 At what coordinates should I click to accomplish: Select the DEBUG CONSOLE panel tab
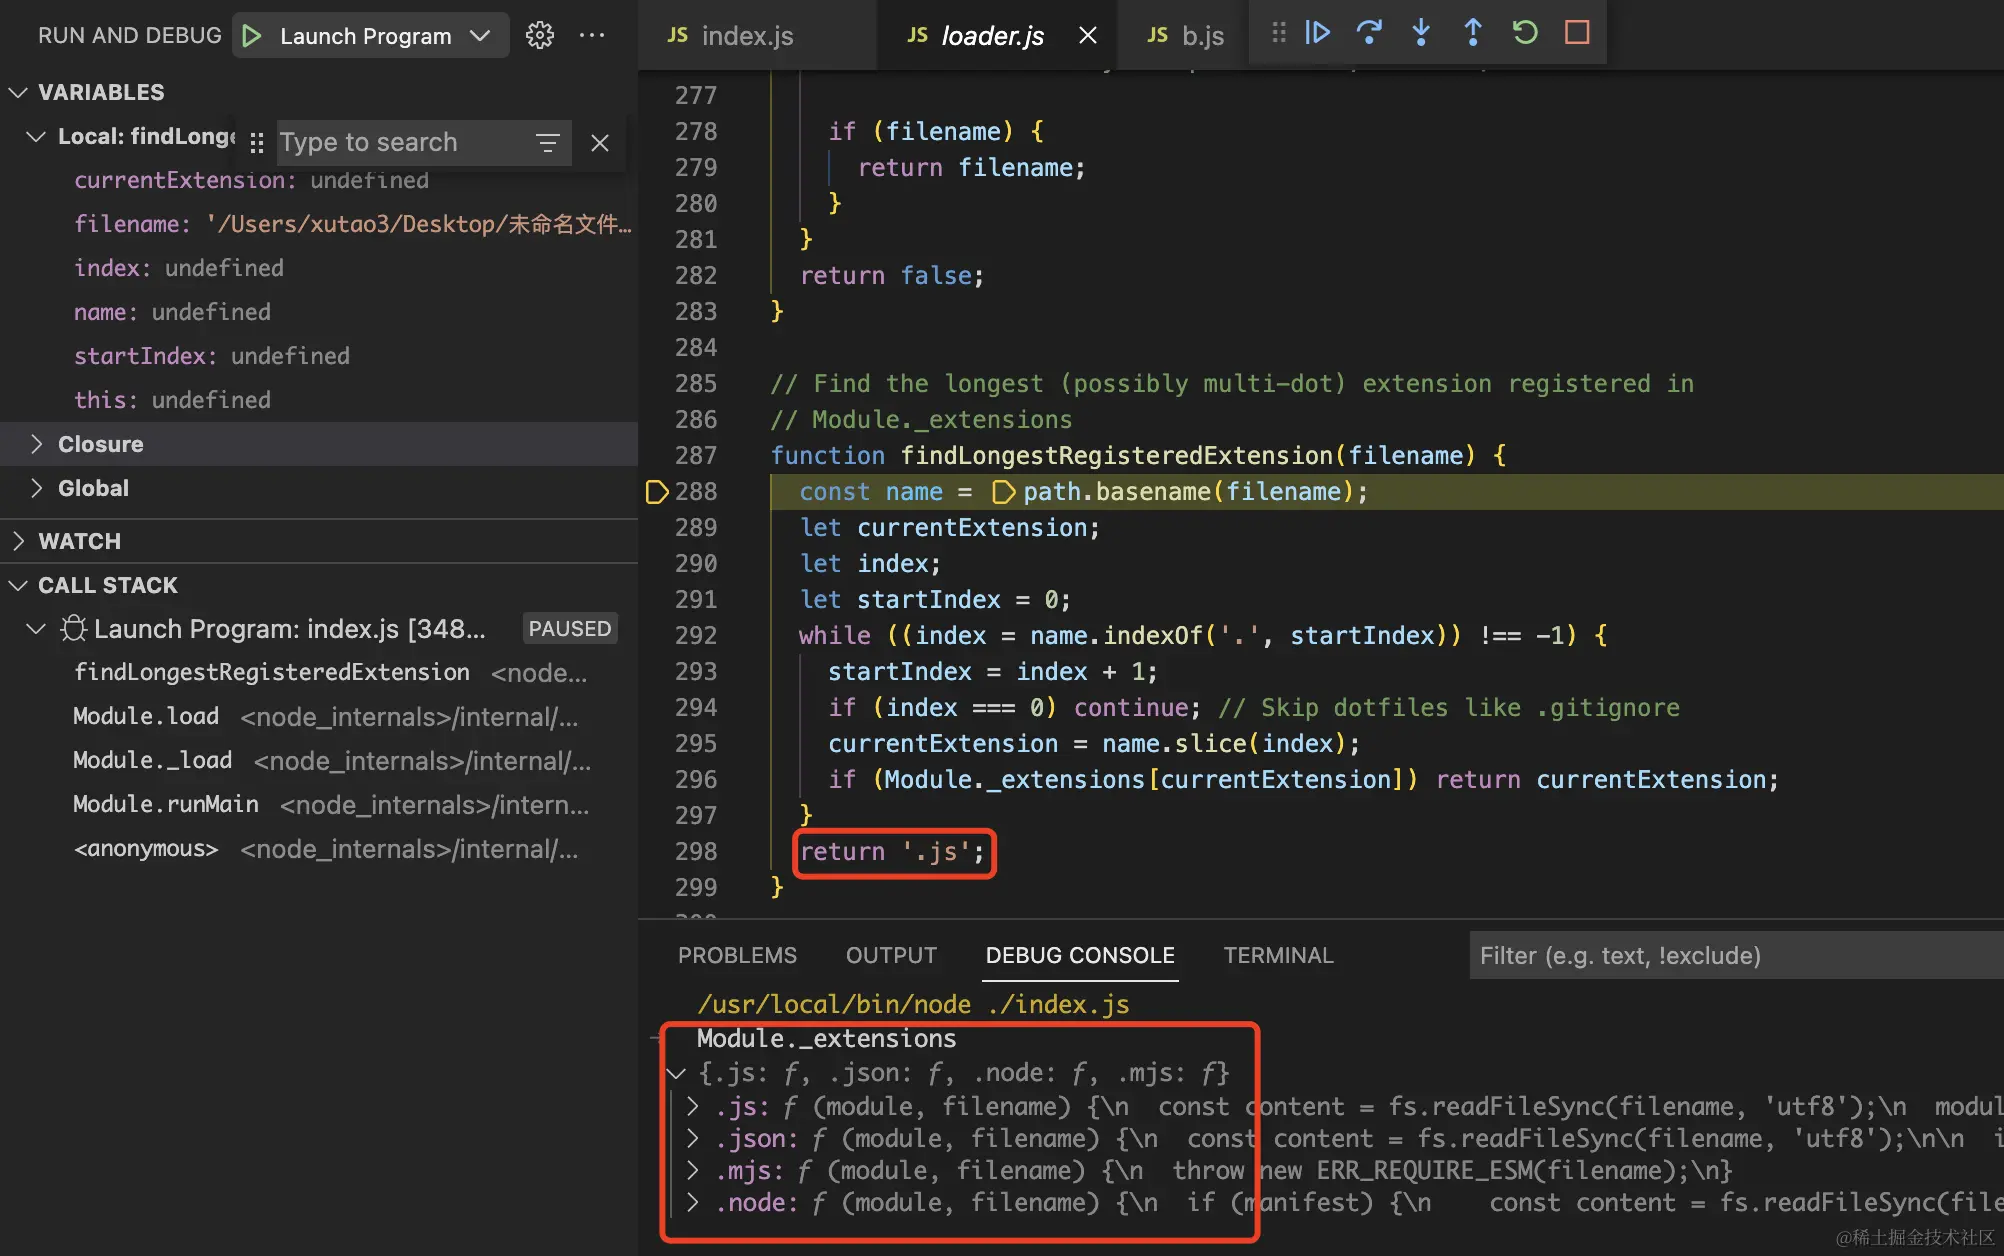[x=1080, y=956]
